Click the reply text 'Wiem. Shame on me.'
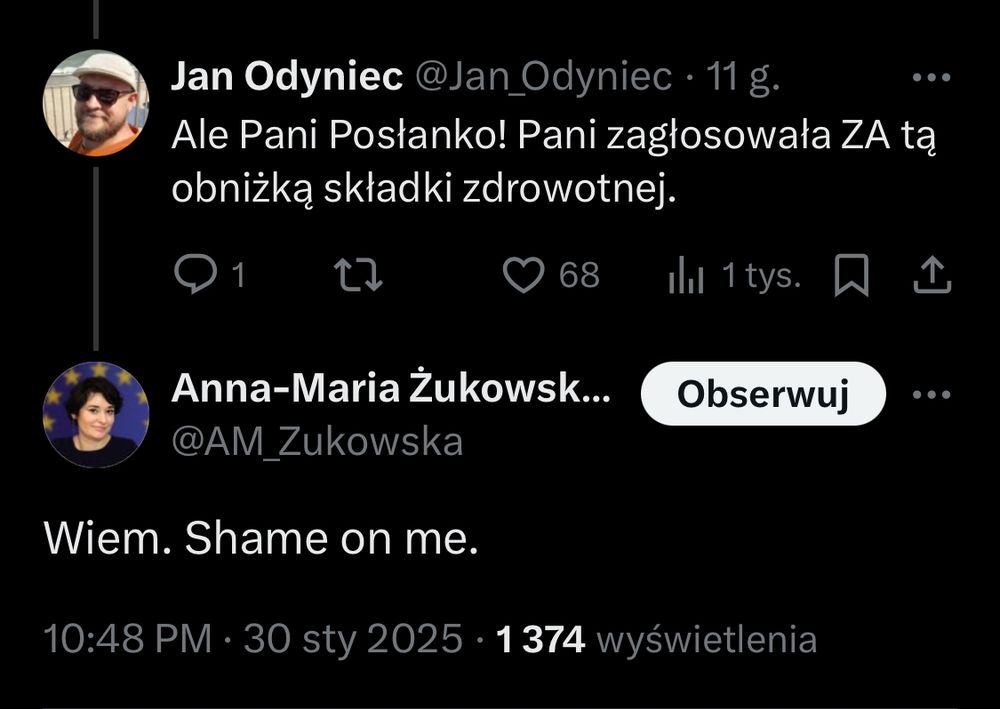The image size is (1000, 709). [261, 539]
